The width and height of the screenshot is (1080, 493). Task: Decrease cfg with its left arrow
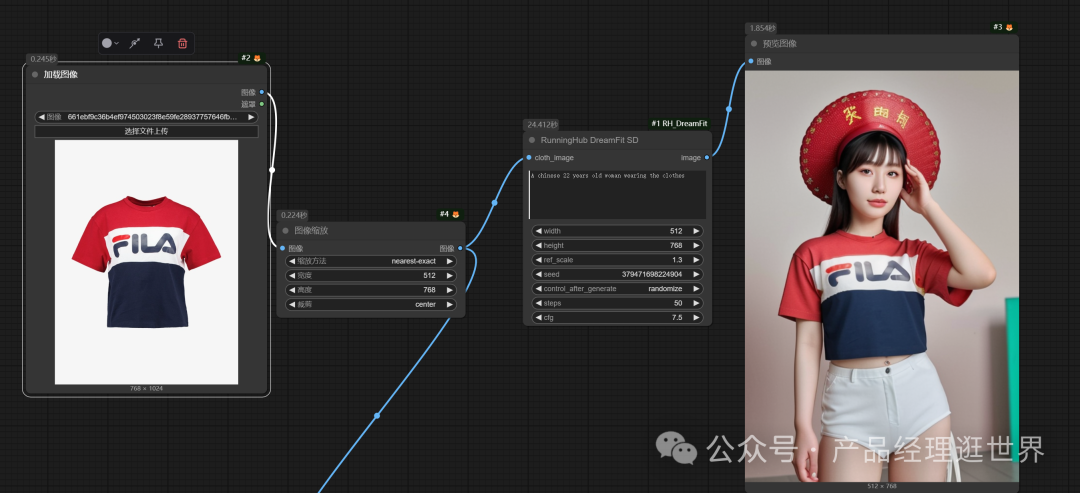tap(539, 317)
